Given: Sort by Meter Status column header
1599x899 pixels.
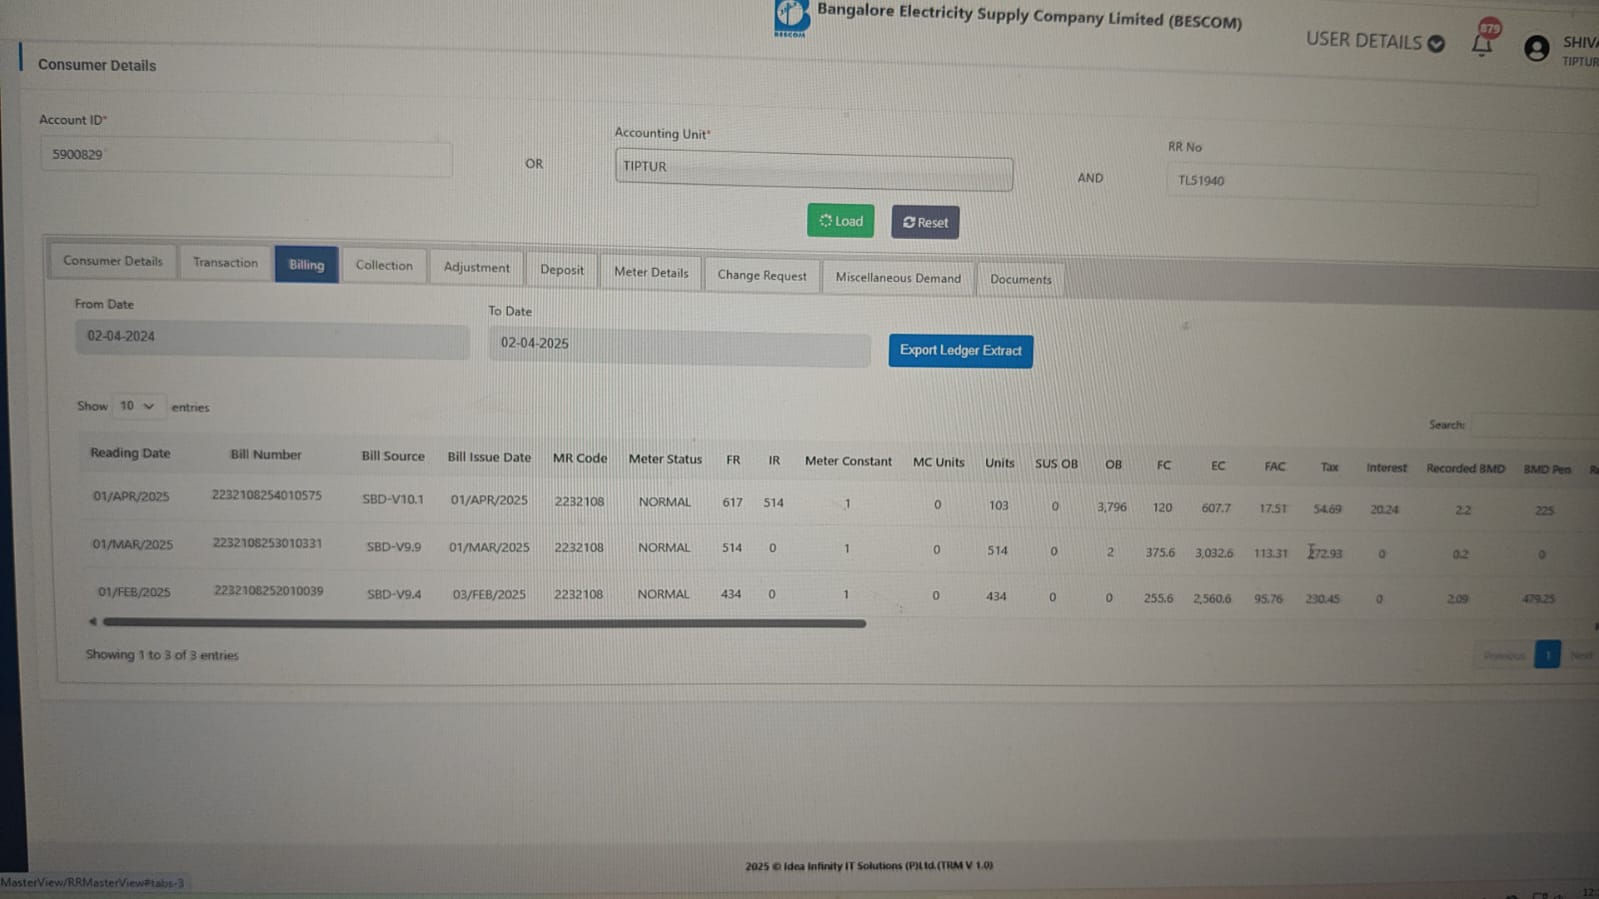Looking at the screenshot, I should [x=665, y=459].
